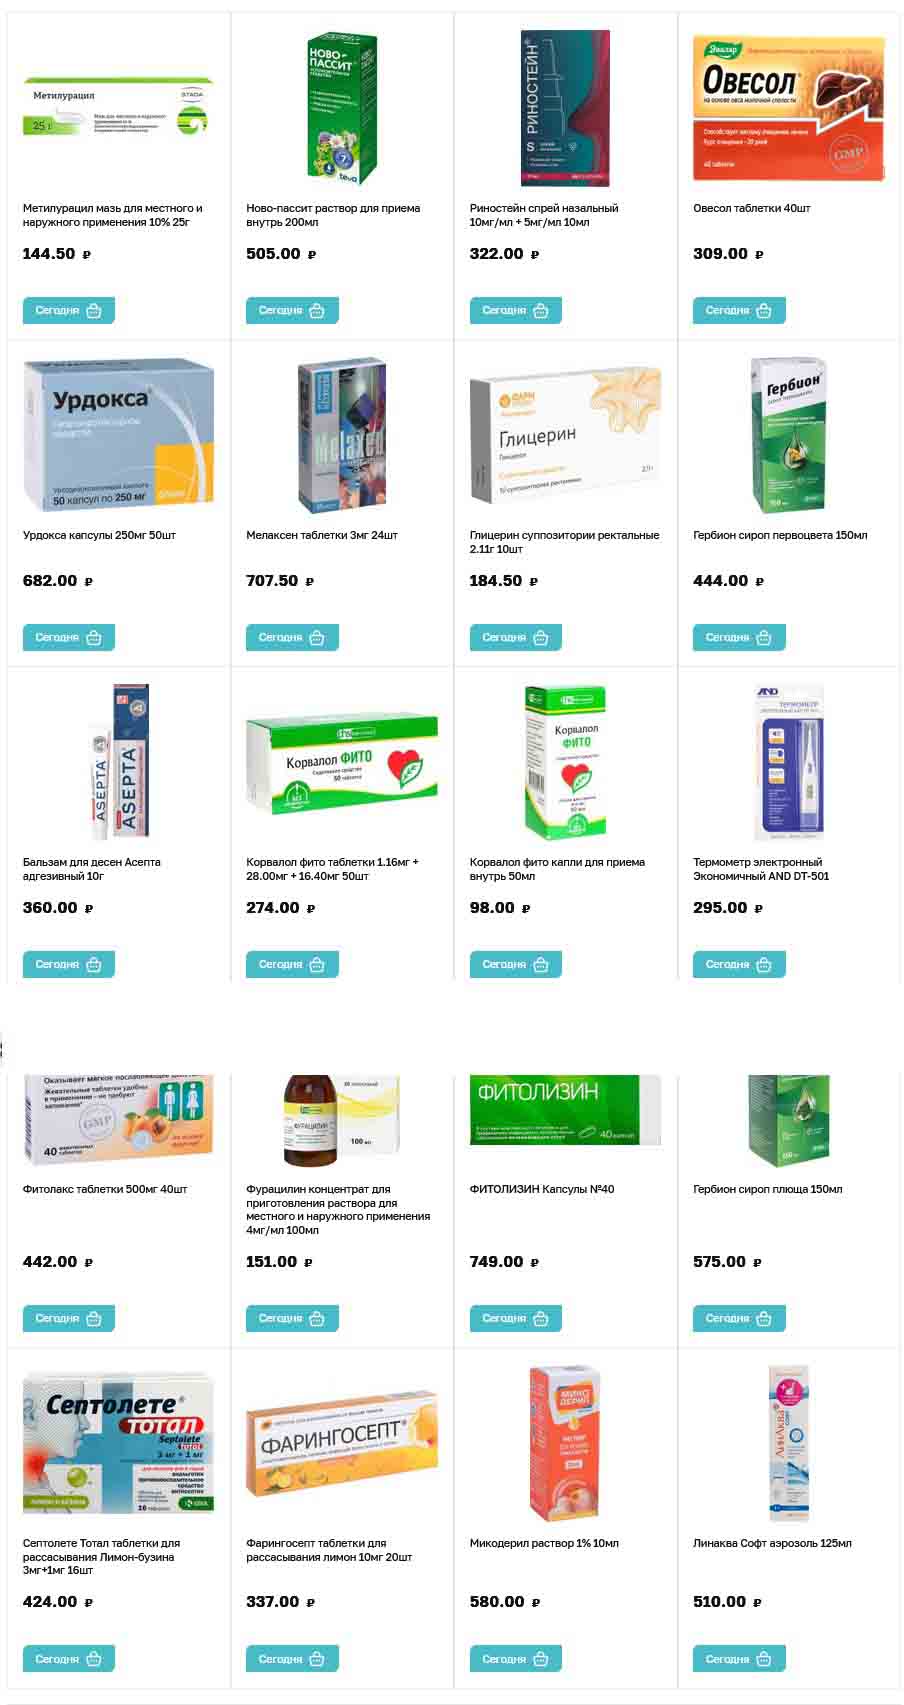Open Фурацилин концентрат product title link

[x=338, y=1210]
